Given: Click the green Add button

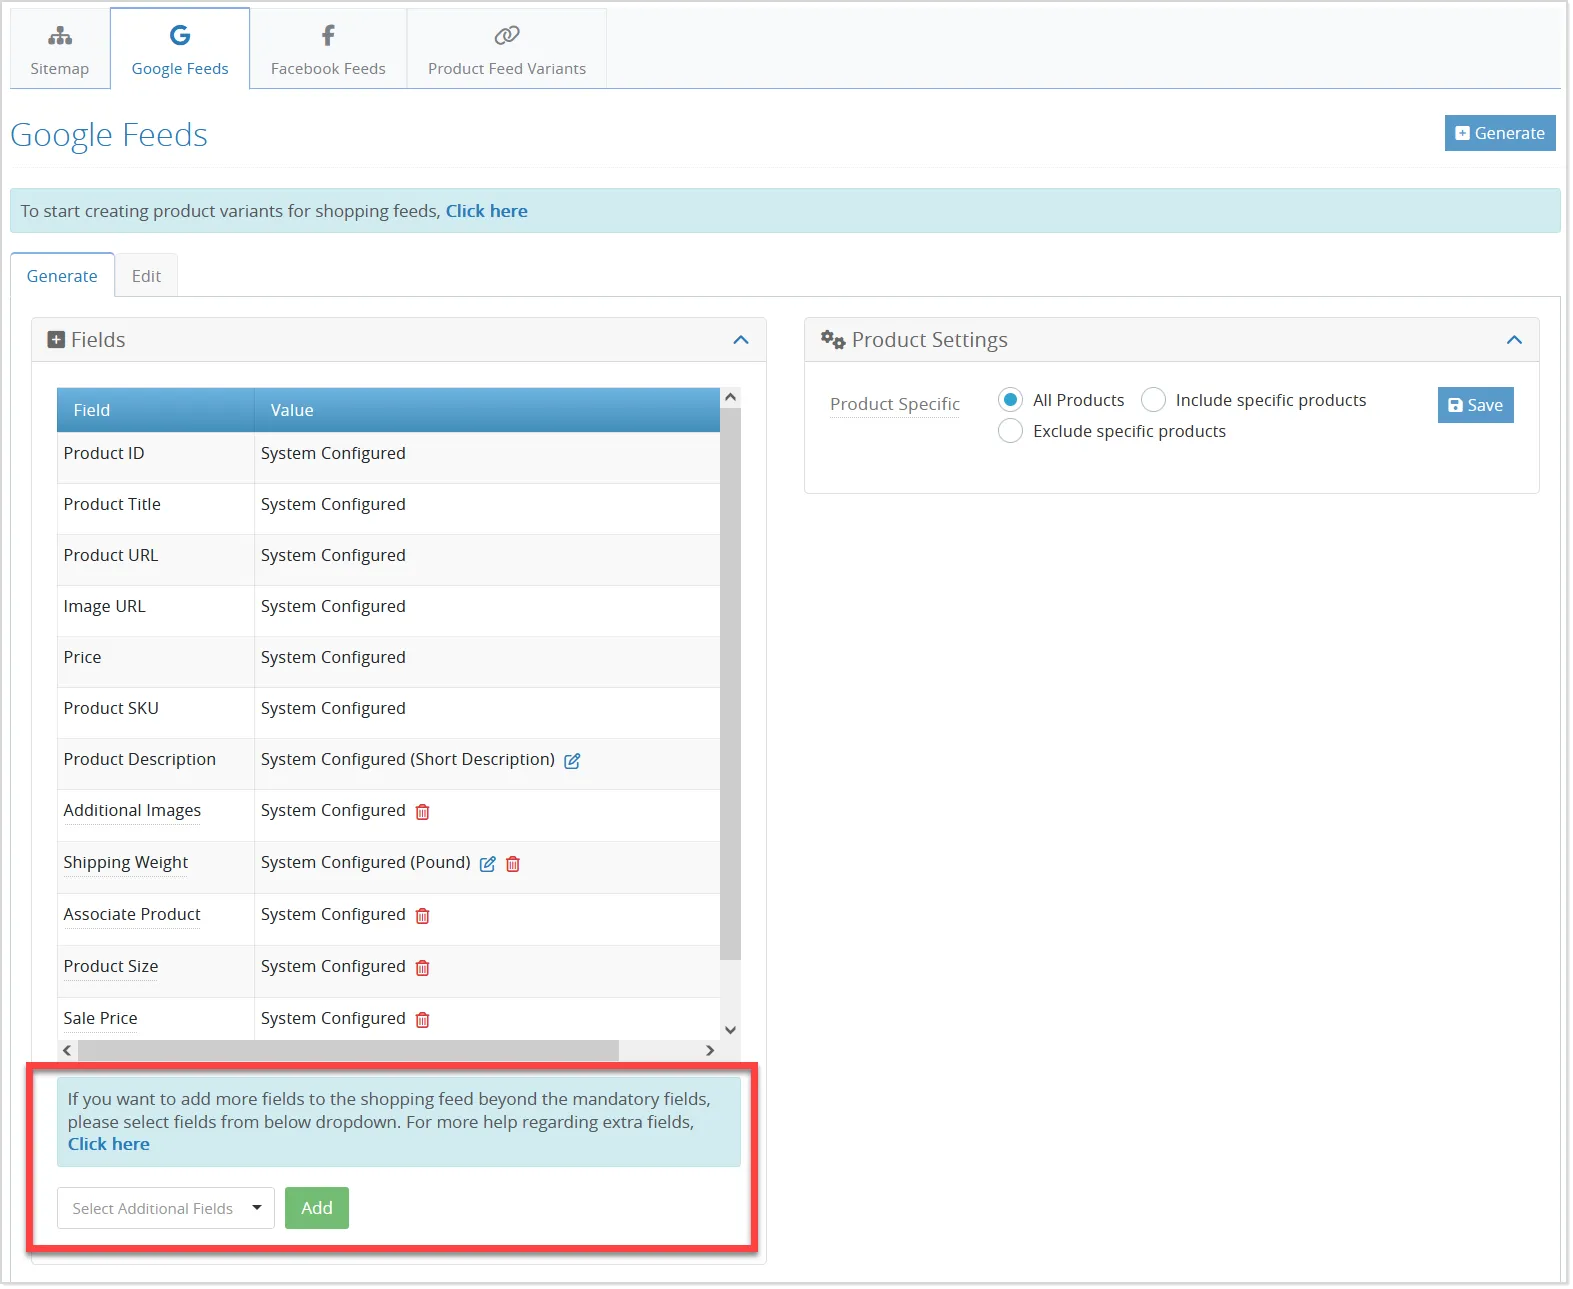Looking at the screenshot, I should click(317, 1208).
